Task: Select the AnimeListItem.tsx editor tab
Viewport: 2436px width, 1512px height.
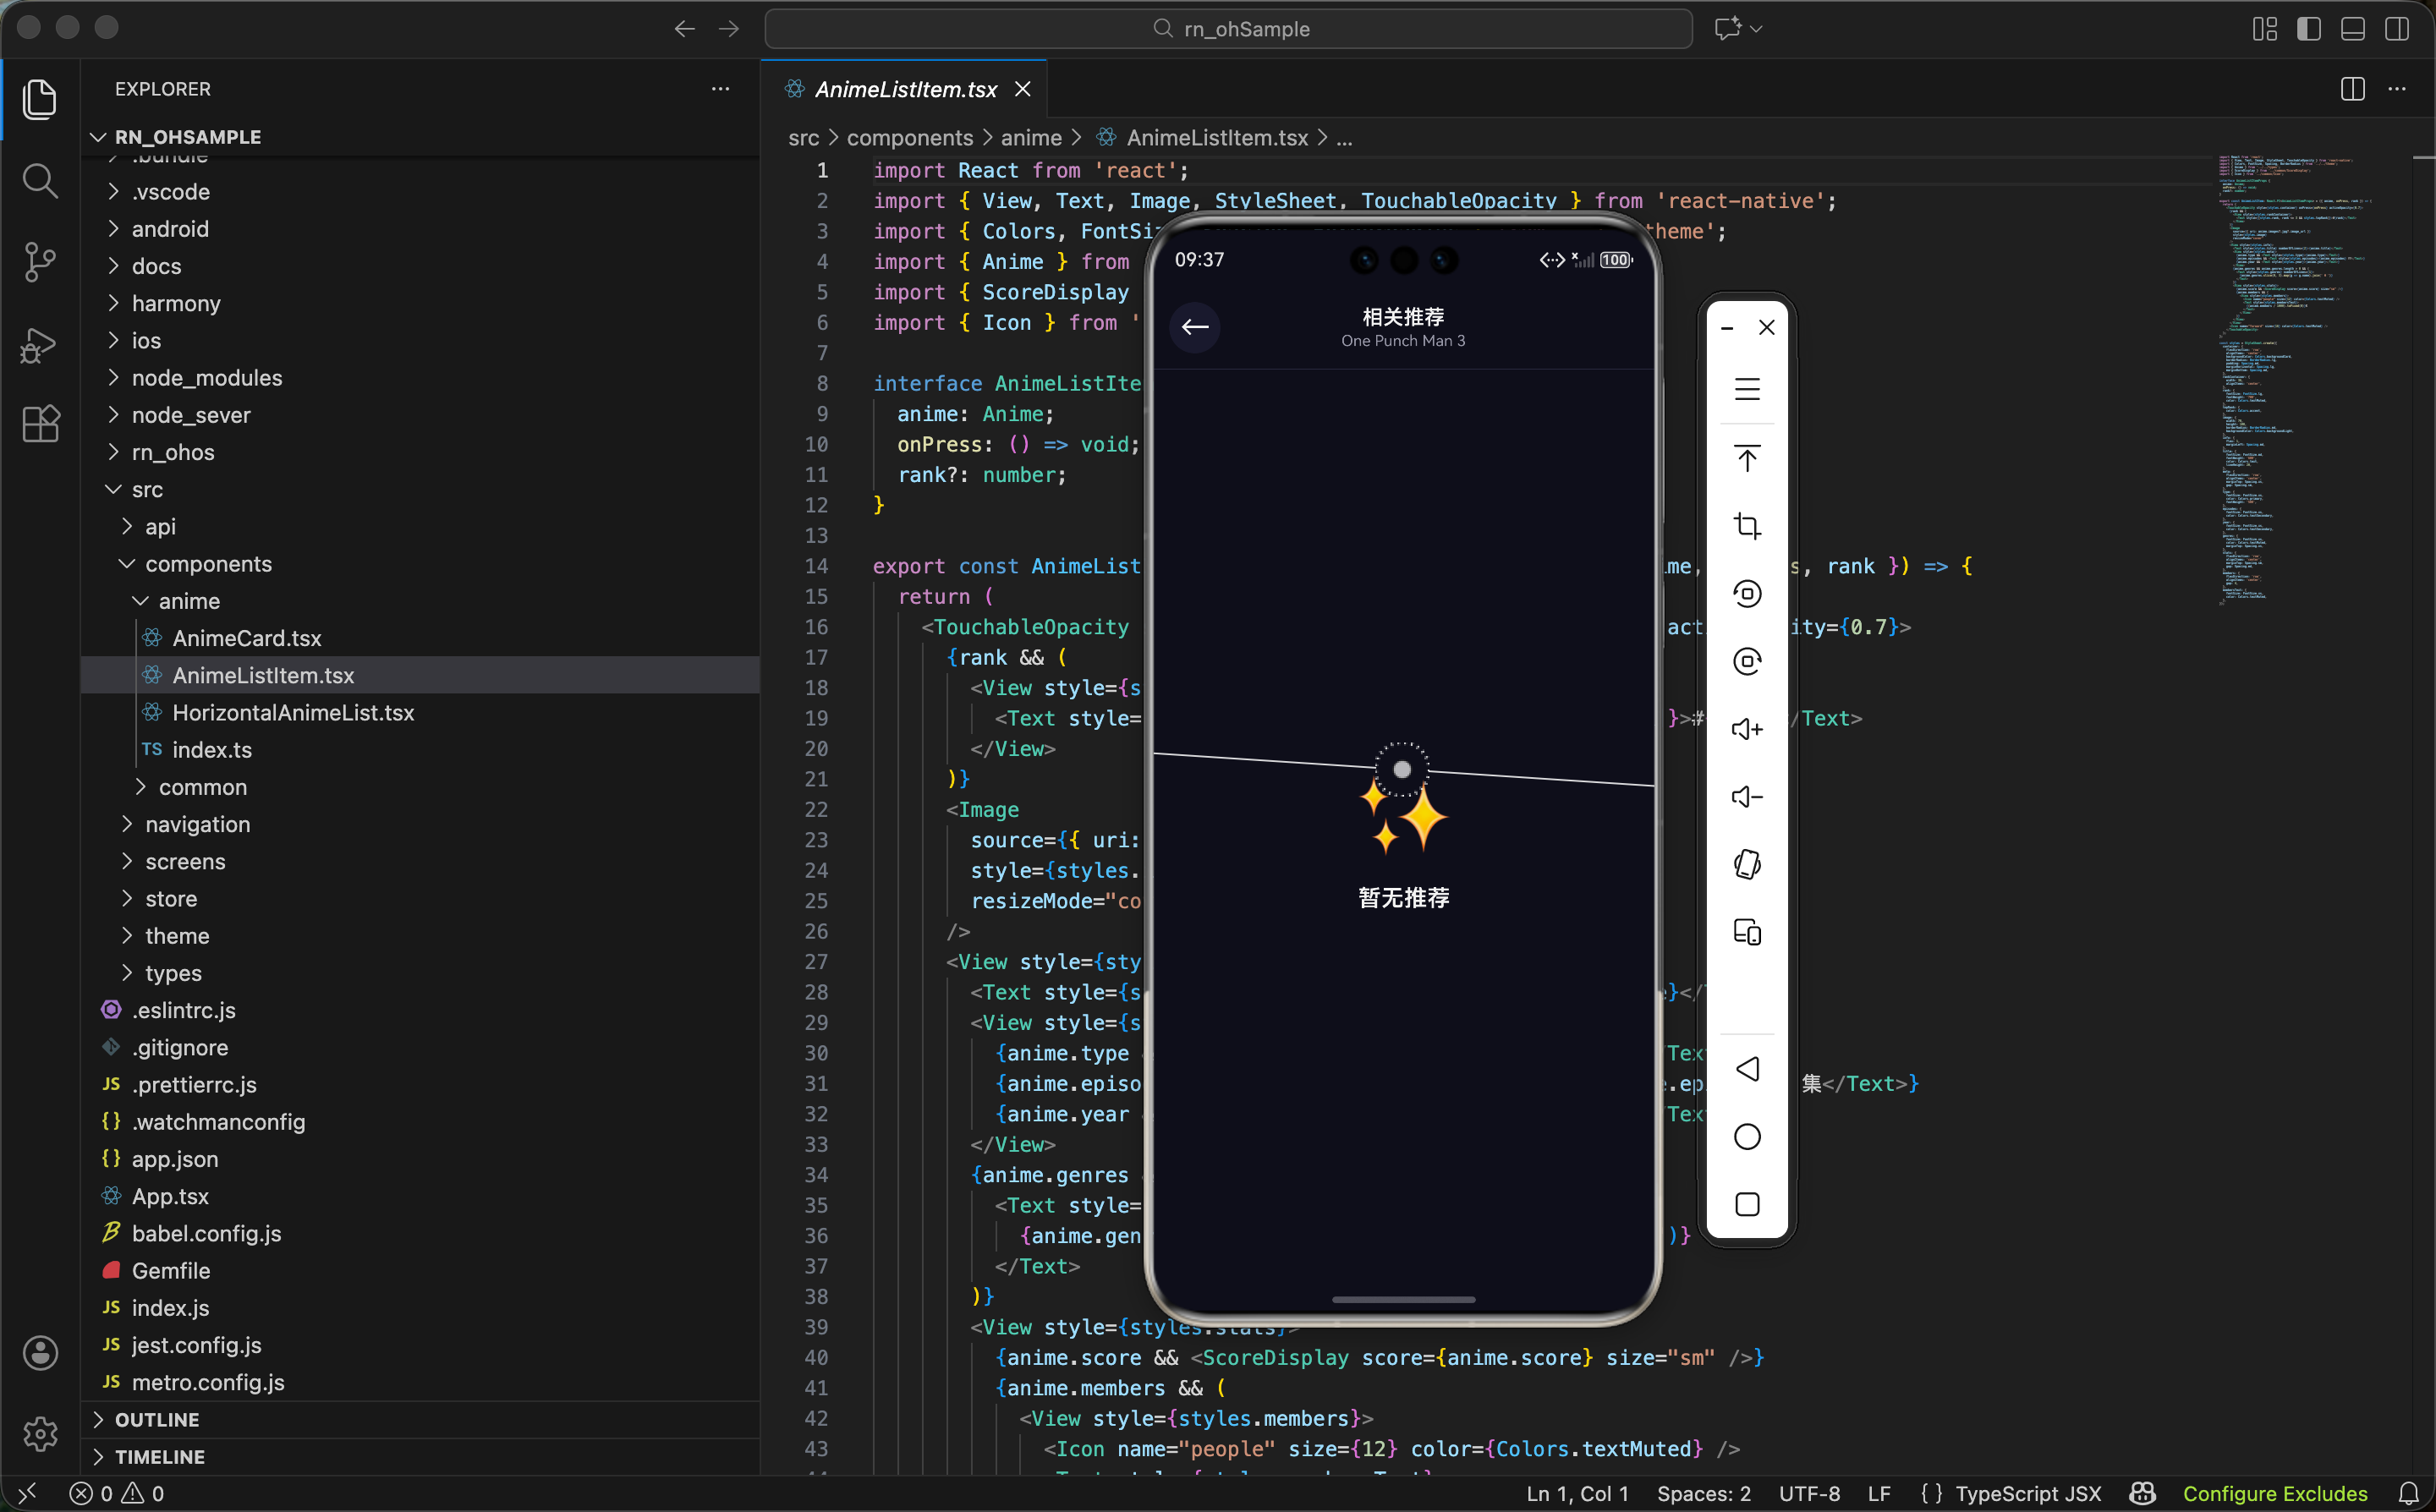Action: (x=905, y=90)
